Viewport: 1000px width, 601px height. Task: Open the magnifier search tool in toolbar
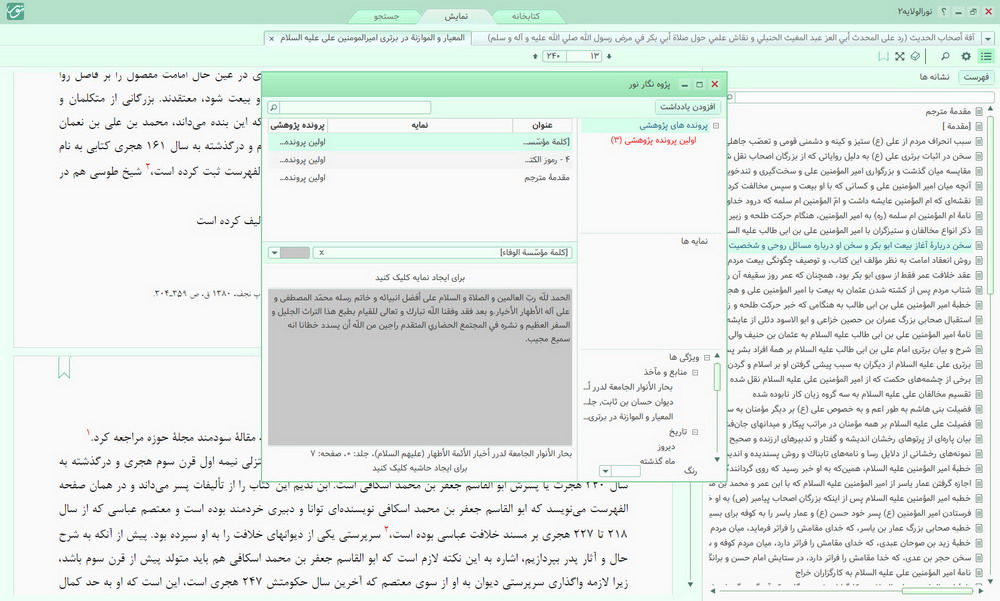click(945, 57)
